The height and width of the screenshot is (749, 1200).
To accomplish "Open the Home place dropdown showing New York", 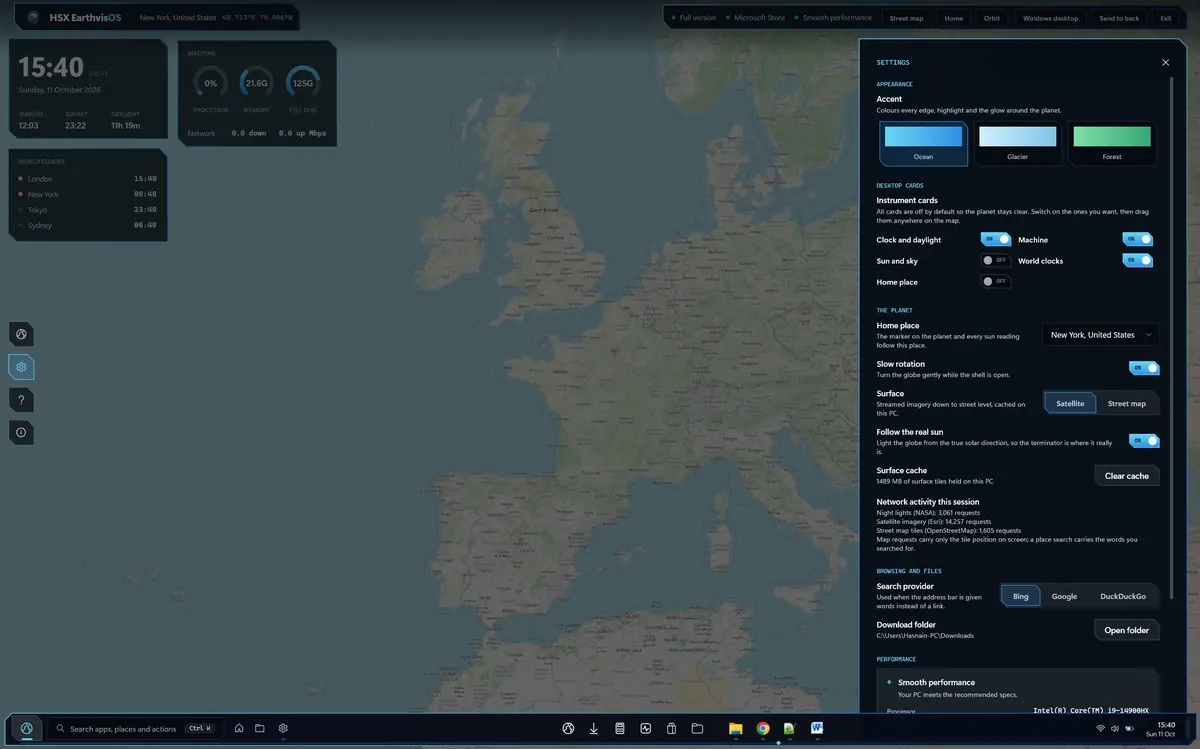I will click(1100, 335).
